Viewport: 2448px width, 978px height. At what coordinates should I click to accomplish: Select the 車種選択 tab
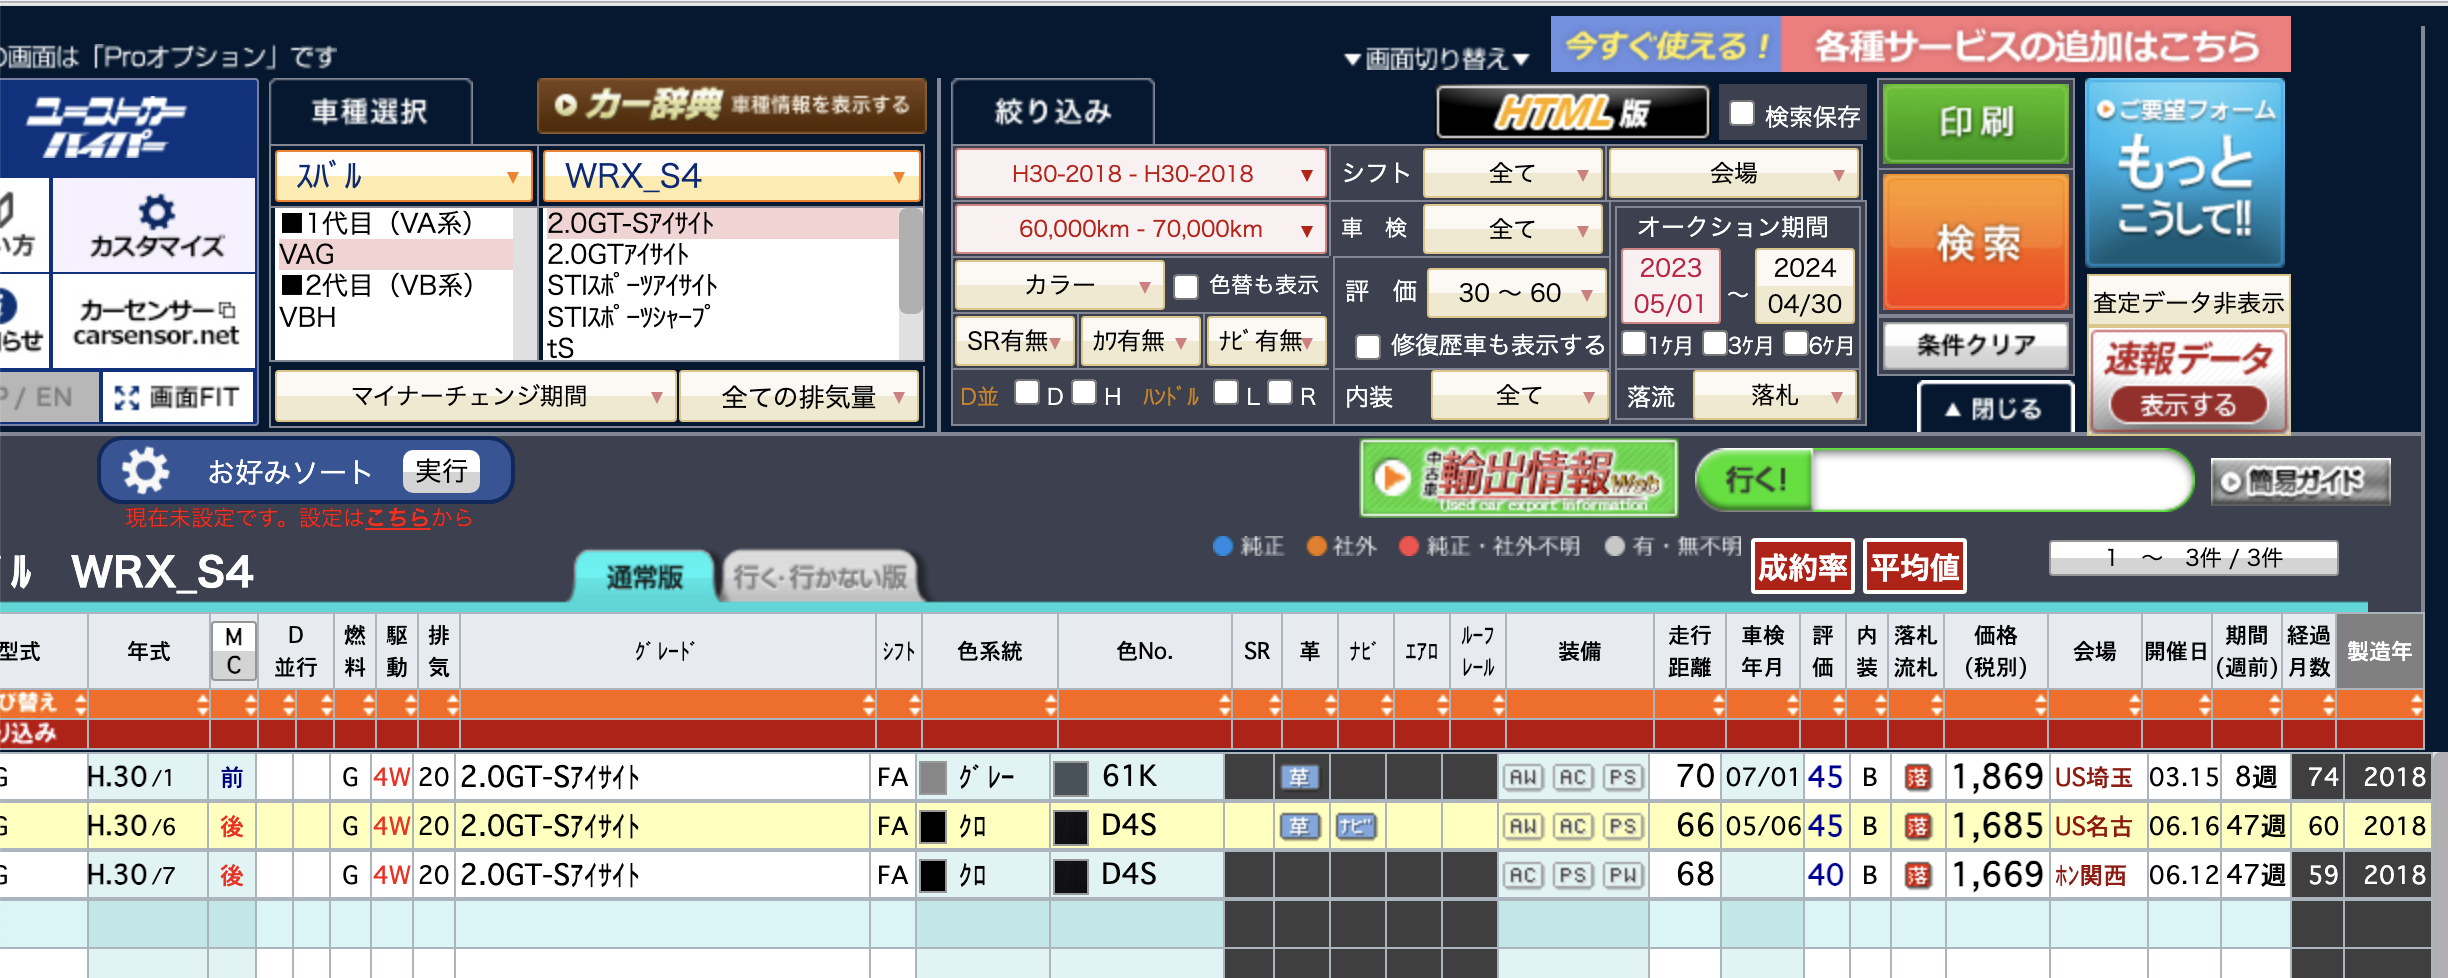(370, 112)
